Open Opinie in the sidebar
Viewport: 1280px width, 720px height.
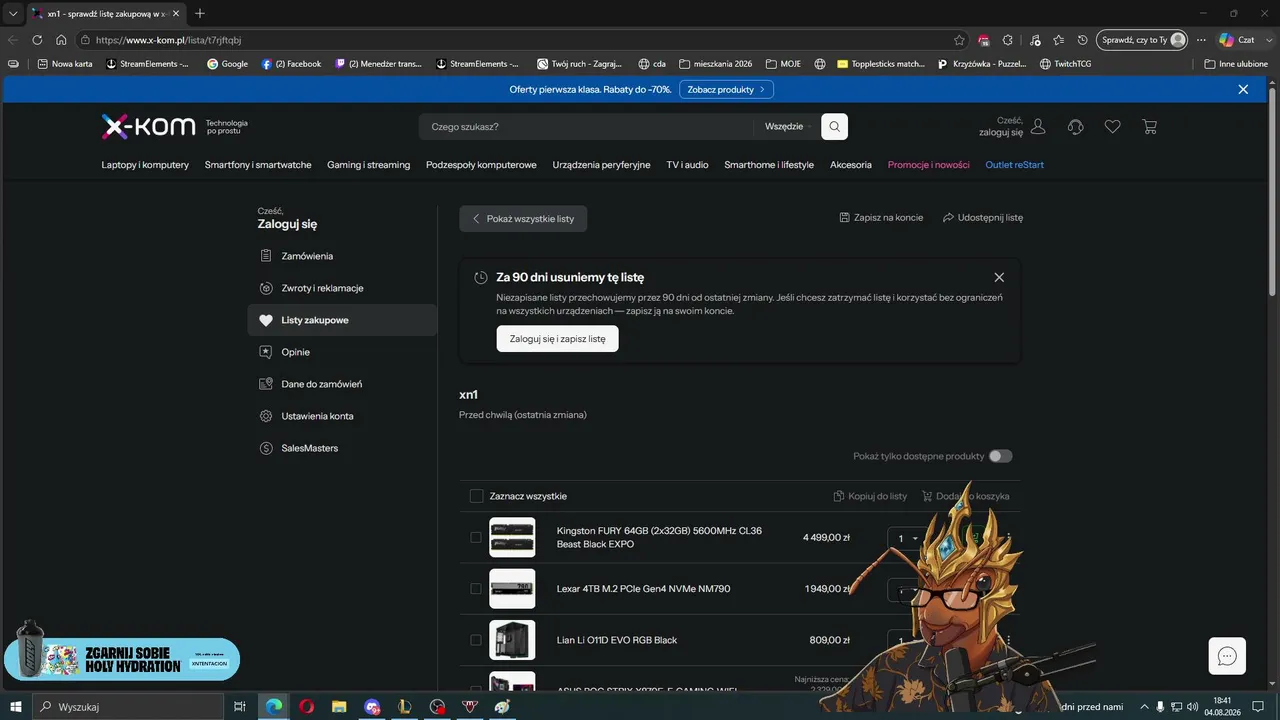(x=295, y=352)
